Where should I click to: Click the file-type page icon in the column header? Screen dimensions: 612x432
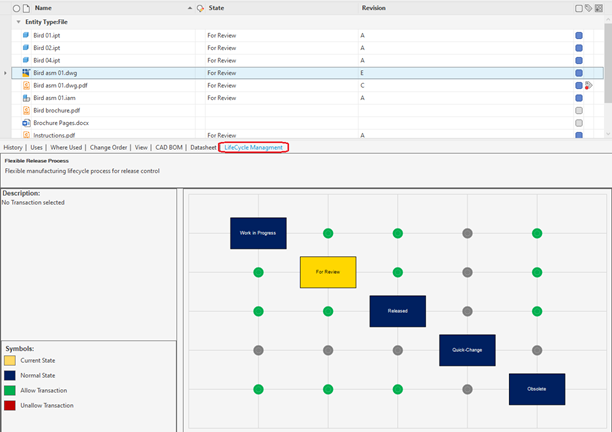tap(26, 8)
